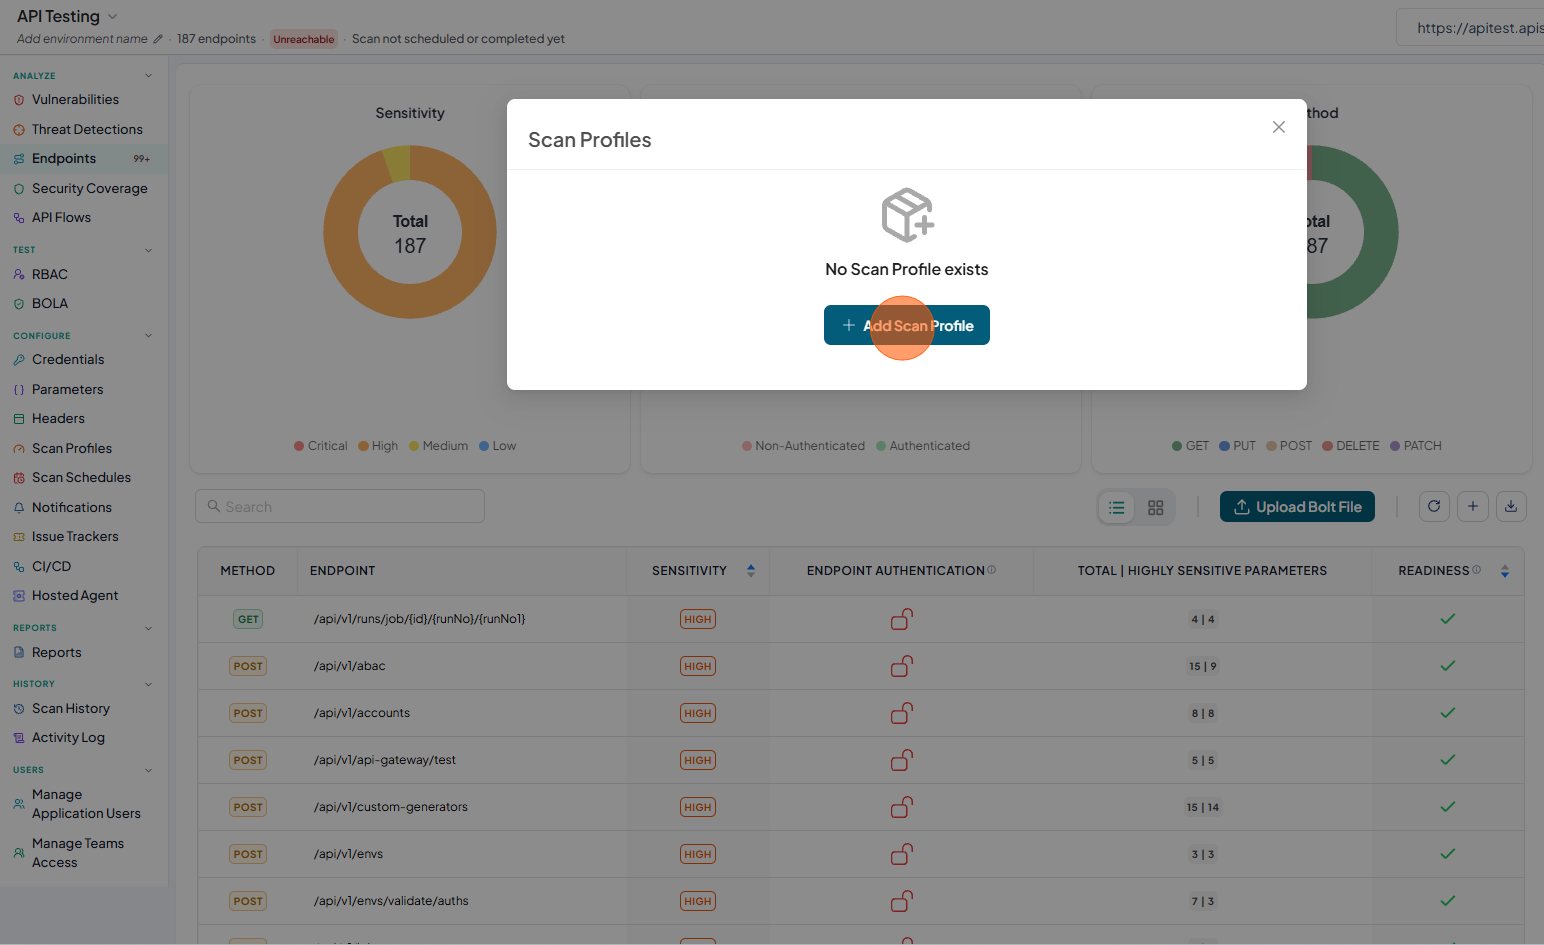Click the endpoint Search field

pos(340,506)
